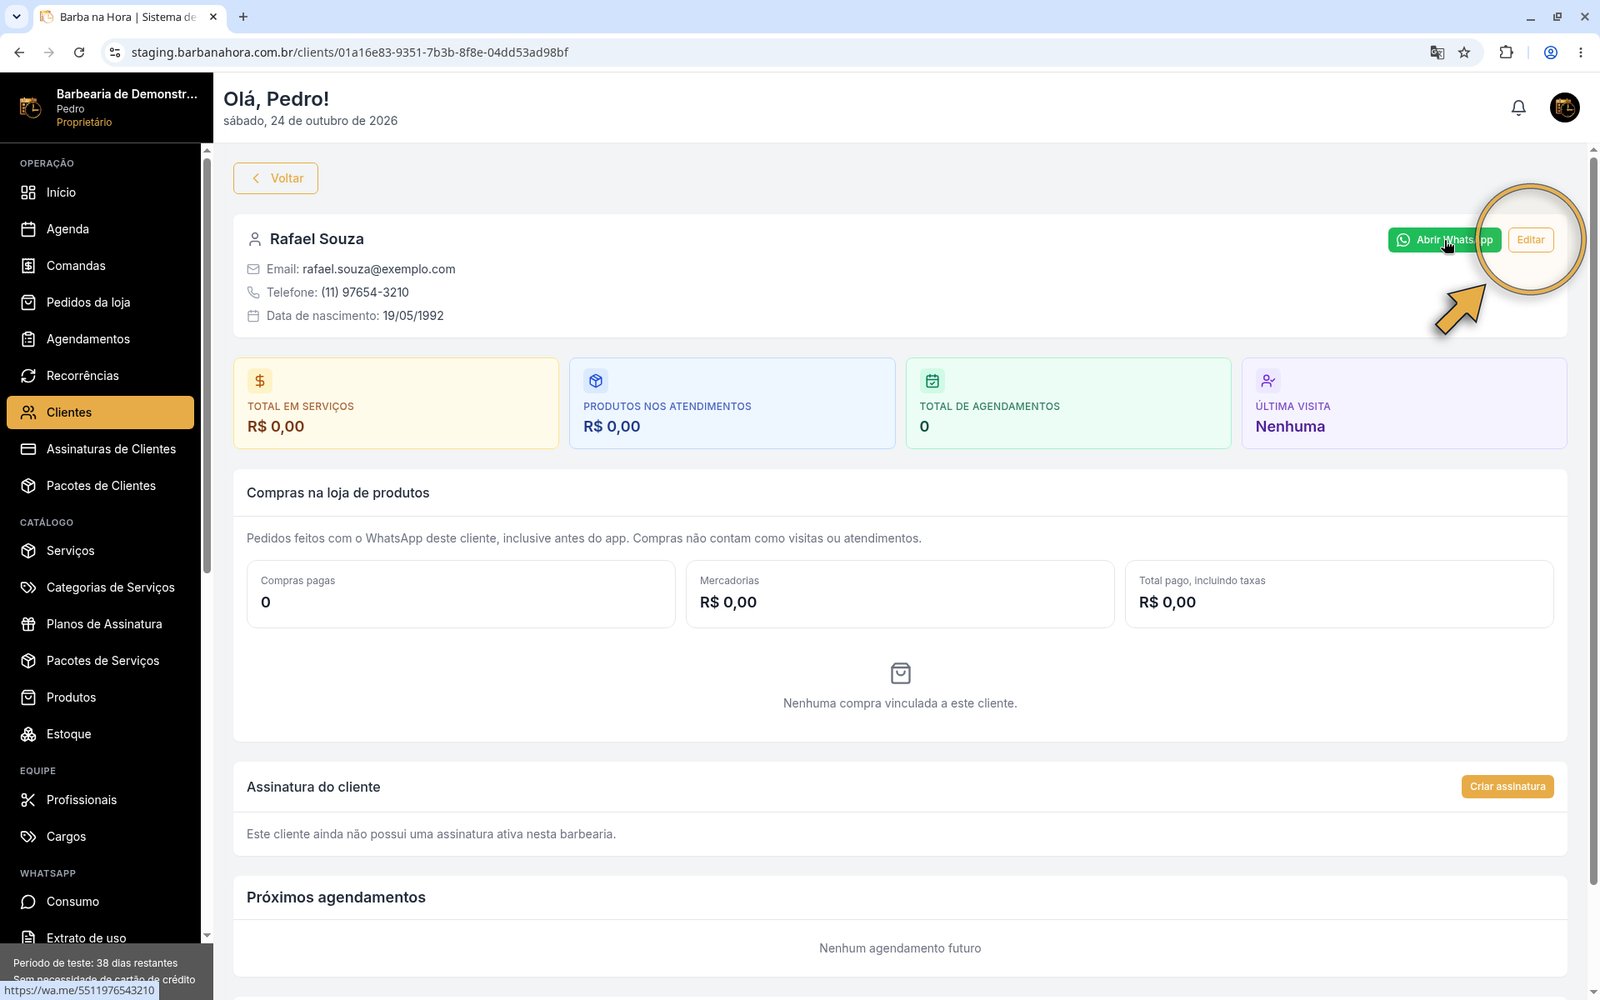Bookmark this page with the star icon

(1464, 52)
